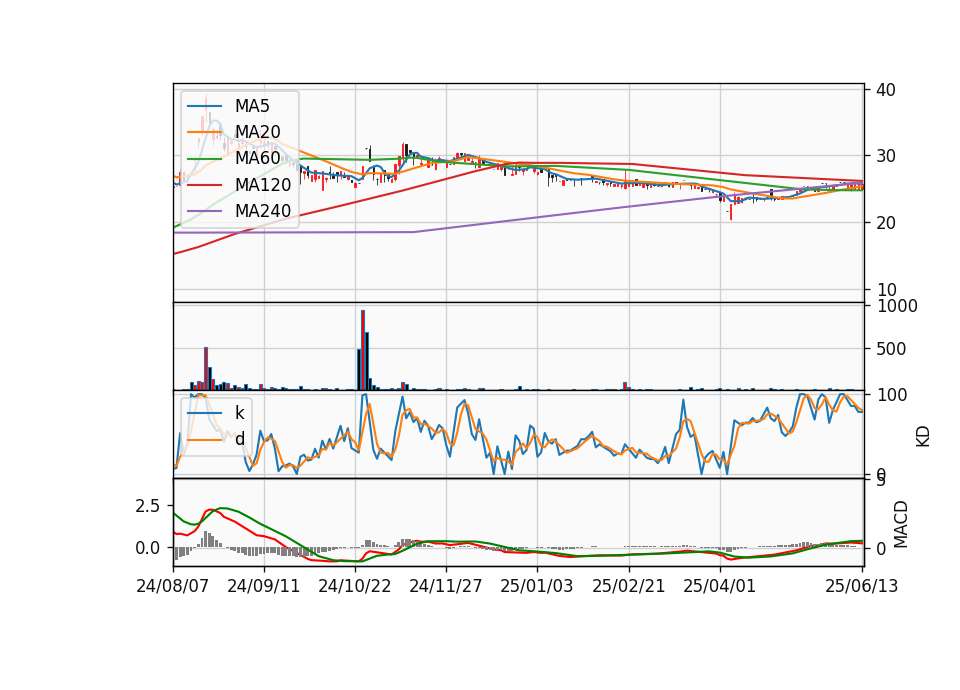Click the MA5 legend label
Screen dimensions: 960x690
(x=252, y=106)
